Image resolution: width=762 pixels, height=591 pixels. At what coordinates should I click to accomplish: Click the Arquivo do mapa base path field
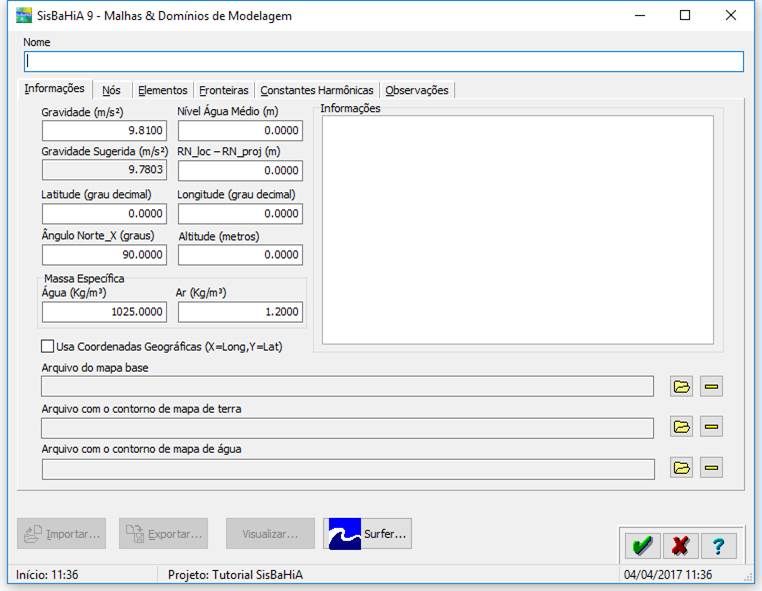point(347,386)
